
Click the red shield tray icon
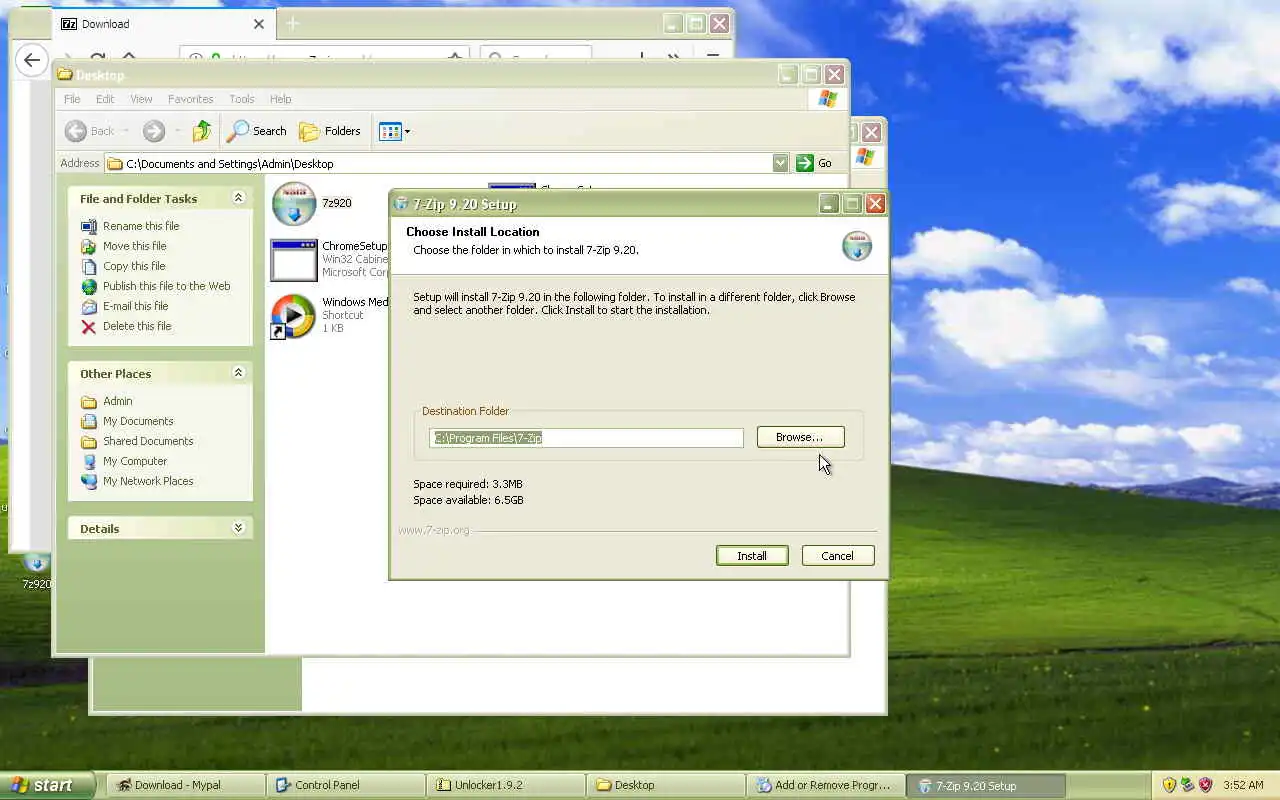pos(1205,785)
